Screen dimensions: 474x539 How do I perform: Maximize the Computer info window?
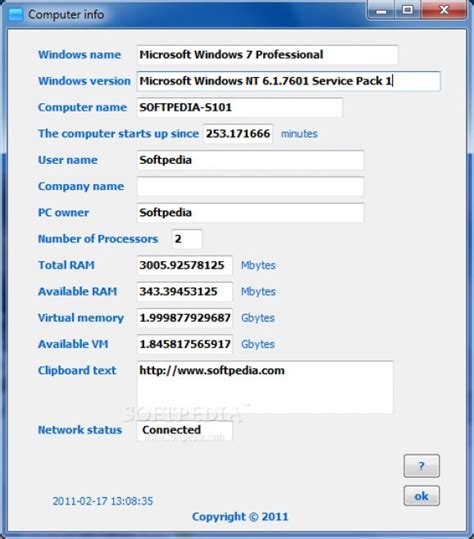[408, 10]
